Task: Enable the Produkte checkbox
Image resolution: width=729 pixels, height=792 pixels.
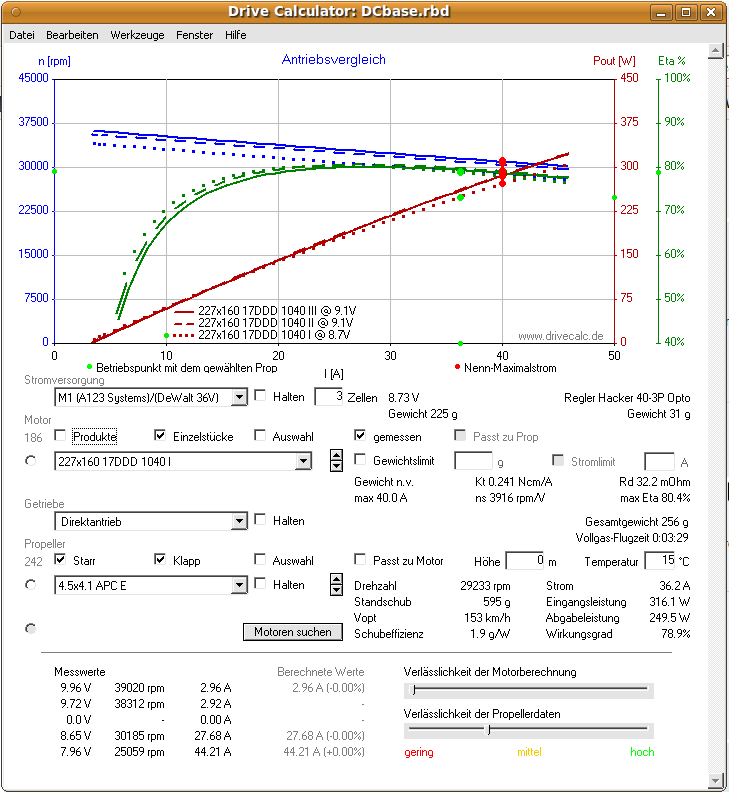Action: [61, 436]
